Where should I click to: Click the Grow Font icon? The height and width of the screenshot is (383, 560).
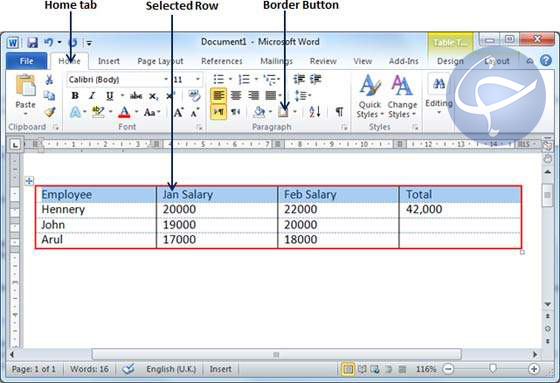(x=179, y=113)
